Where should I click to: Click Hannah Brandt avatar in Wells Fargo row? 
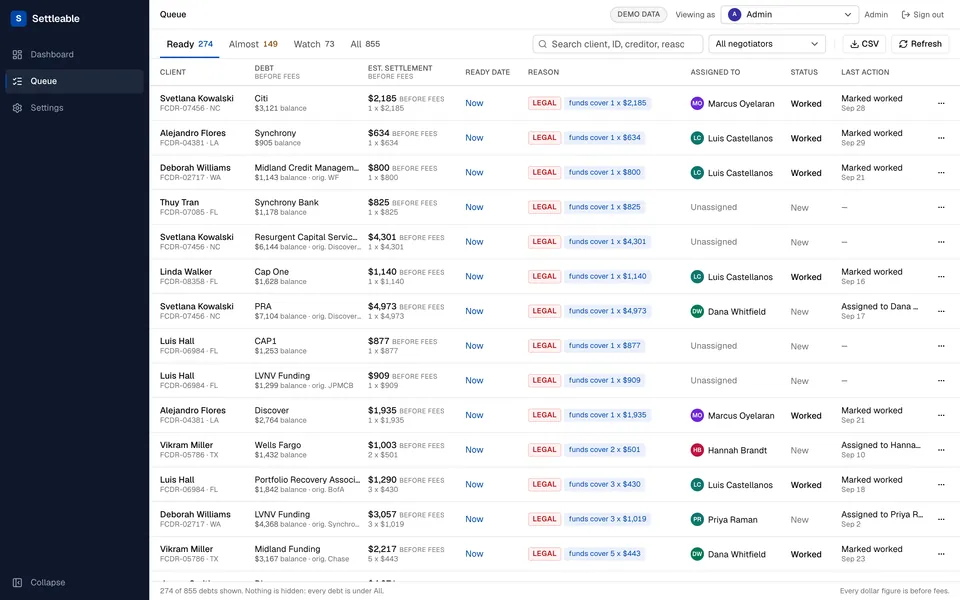pyautogui.click(x=697, y=450)
